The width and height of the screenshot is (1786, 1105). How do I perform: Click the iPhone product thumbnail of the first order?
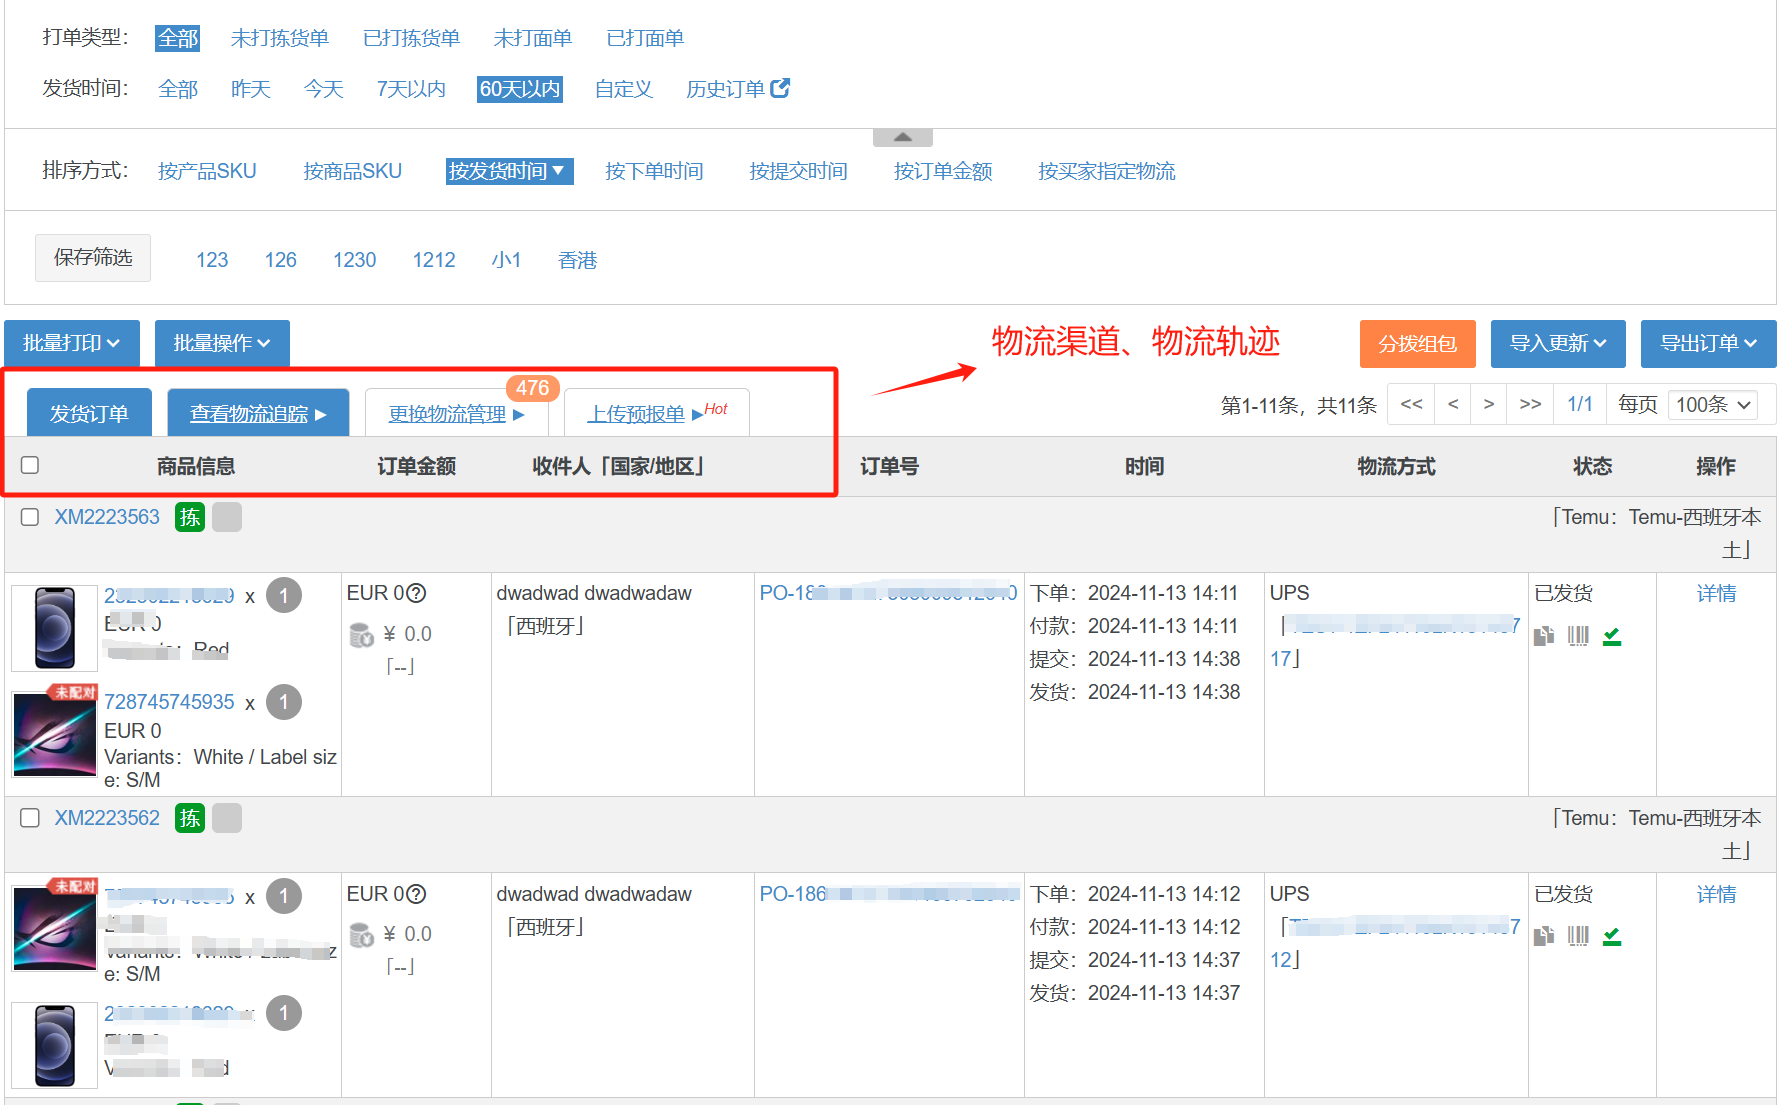coord(53,627)
